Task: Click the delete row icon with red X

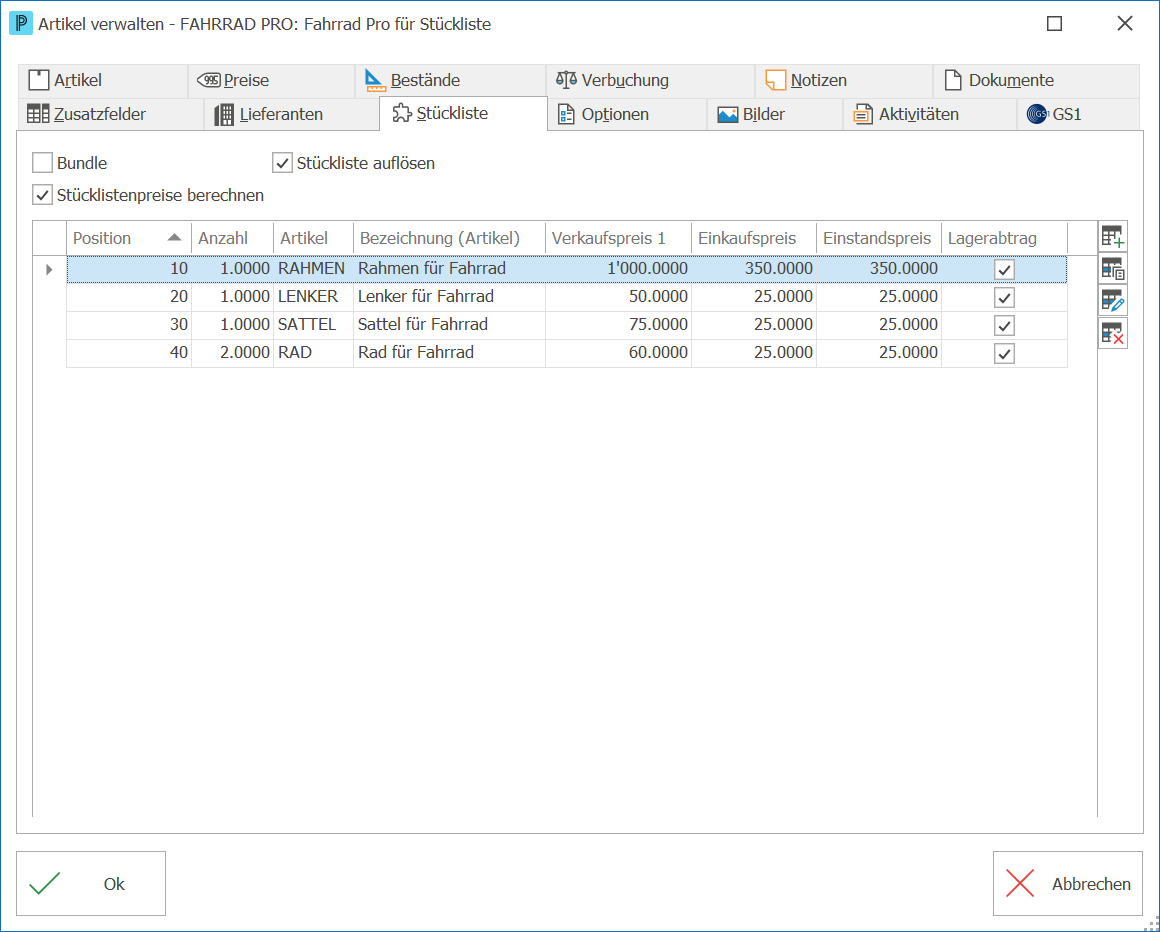Action: click(1113, 333)
